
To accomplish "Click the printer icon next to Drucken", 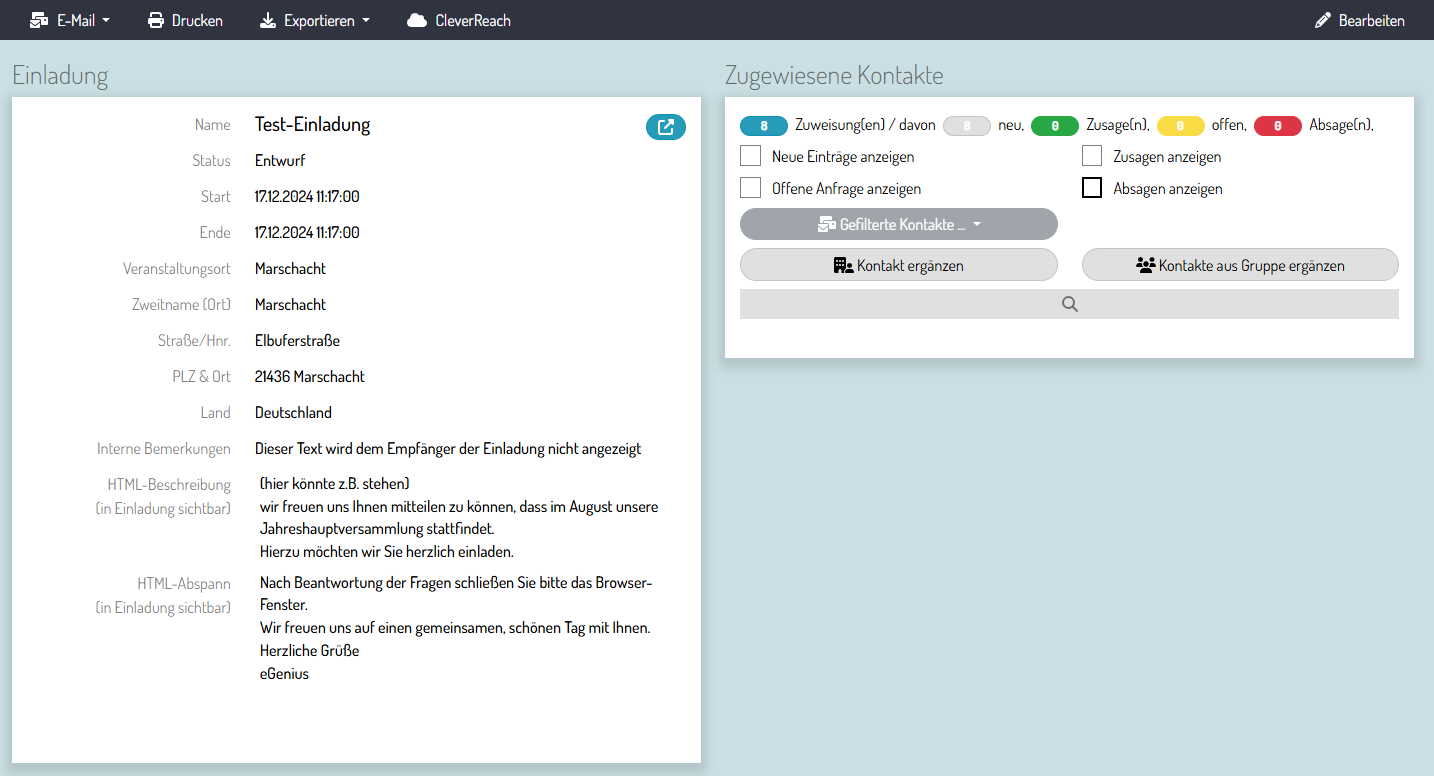I will click(156, 20).
